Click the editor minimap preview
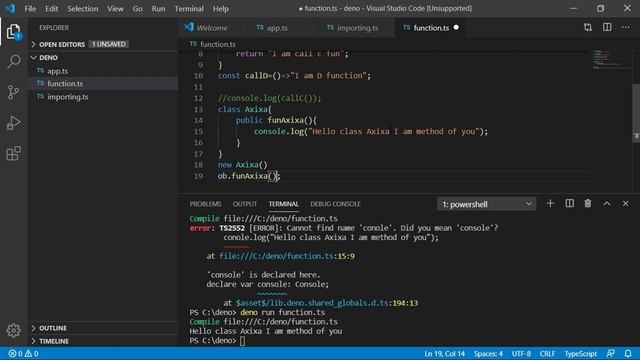The width and height of the screenshot is (640, 360). click(x=608, y=59)
